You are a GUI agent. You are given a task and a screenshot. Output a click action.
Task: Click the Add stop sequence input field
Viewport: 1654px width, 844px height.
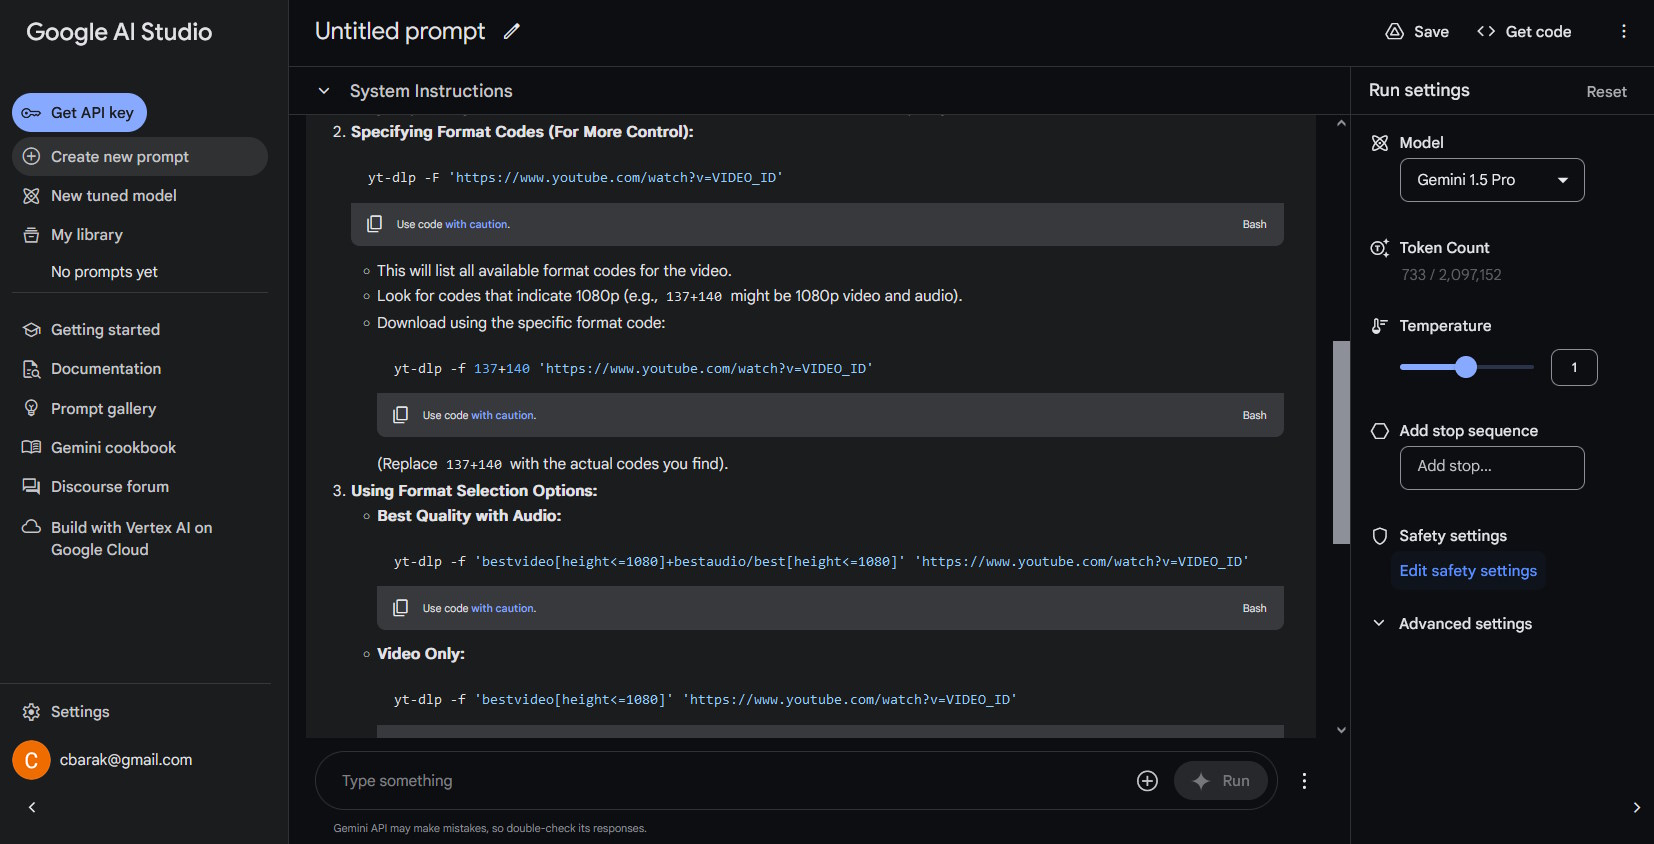click(1492, 467)
